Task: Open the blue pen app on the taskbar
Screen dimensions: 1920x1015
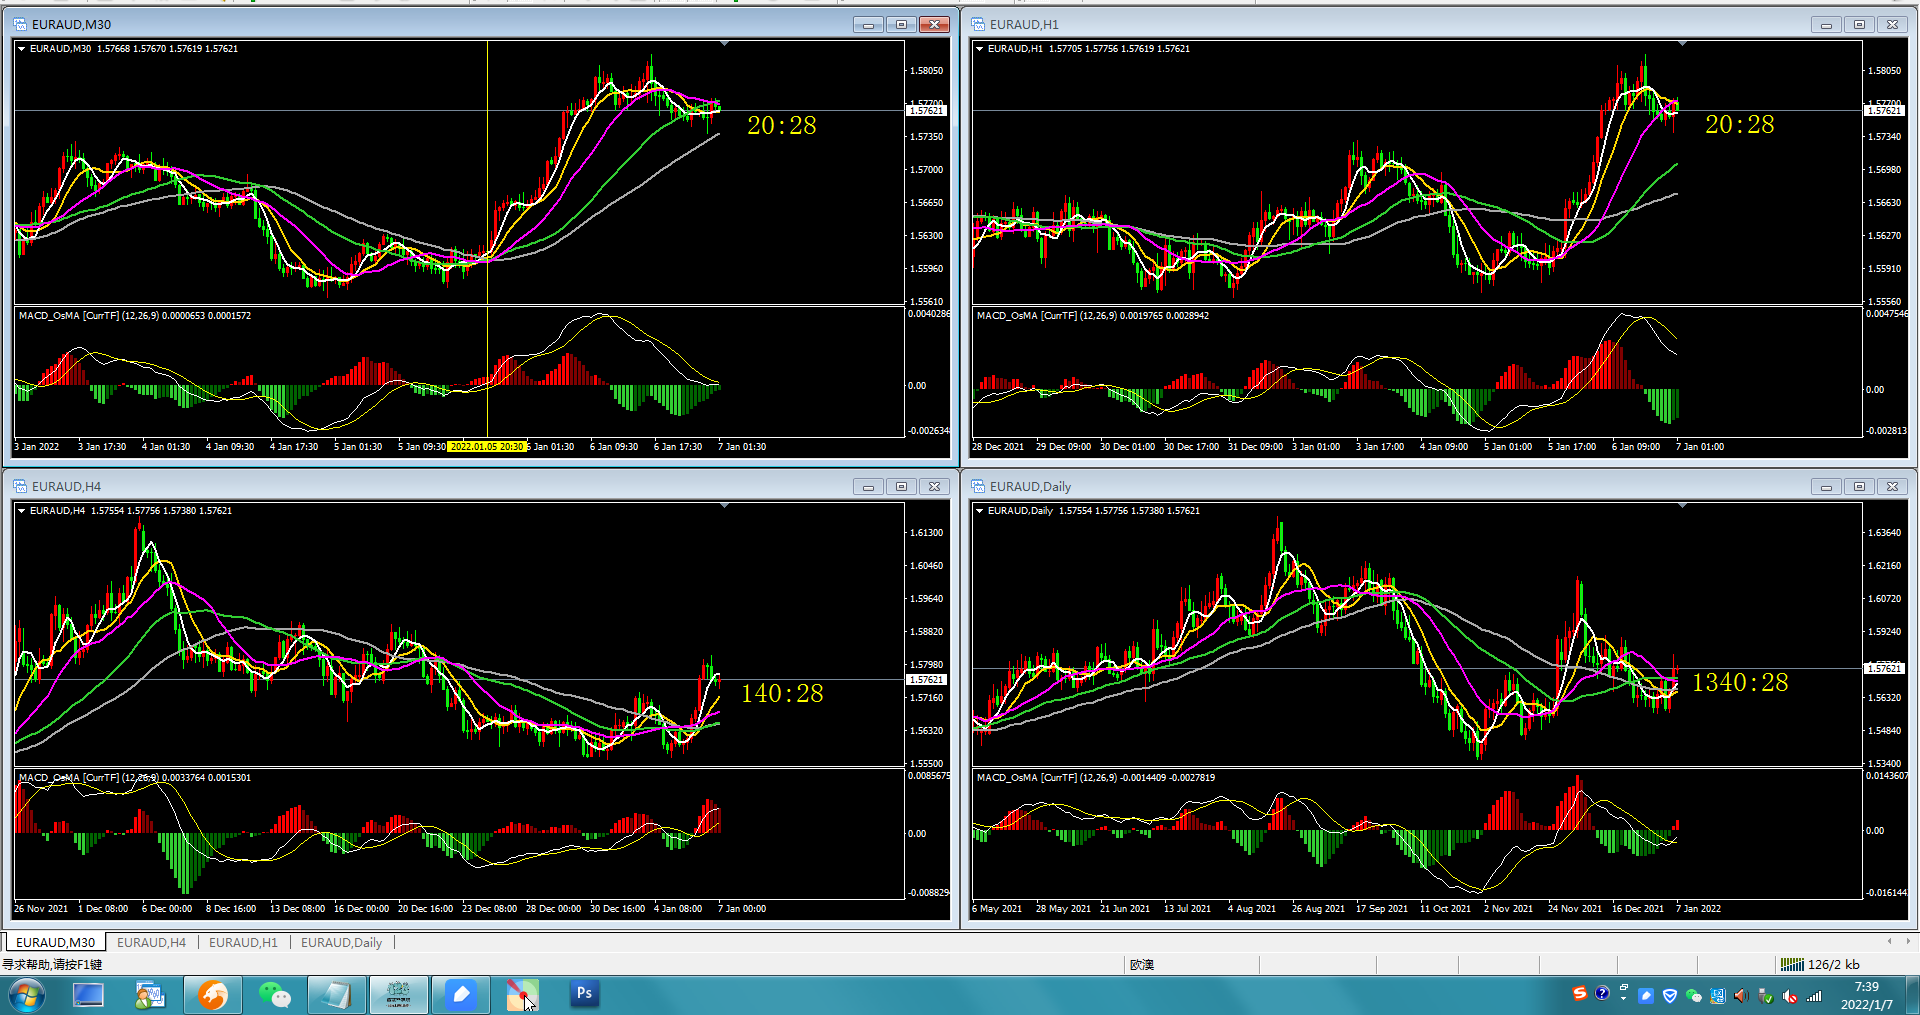Action: [x=460, y=995]
